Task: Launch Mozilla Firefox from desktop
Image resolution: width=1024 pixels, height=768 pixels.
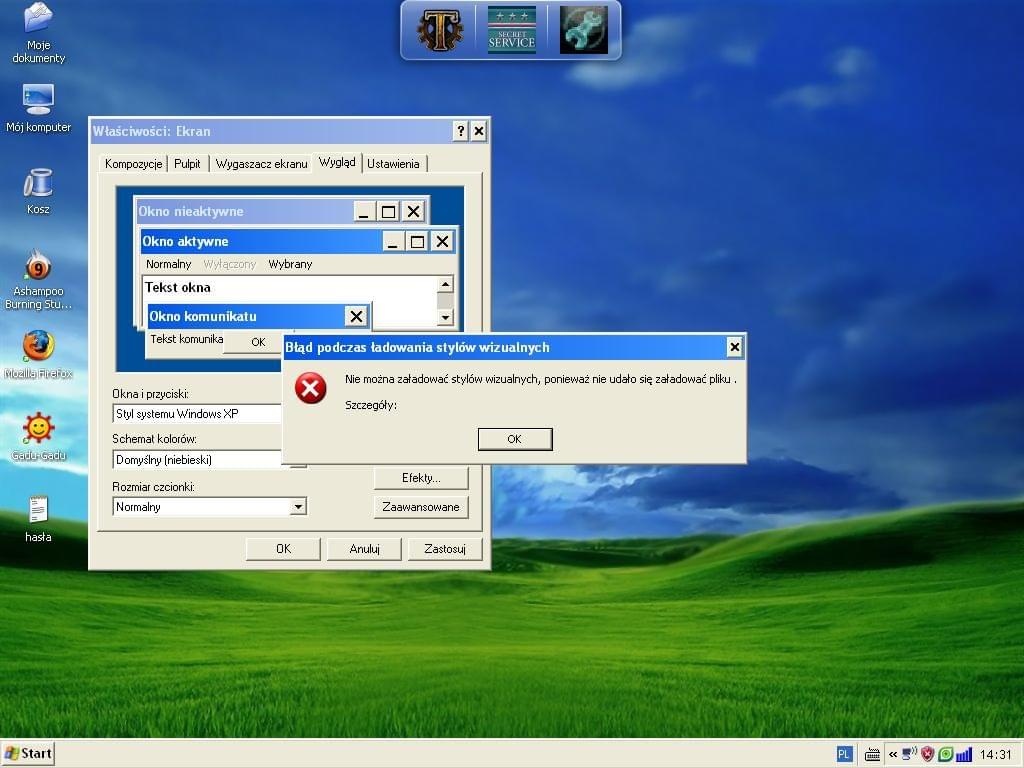Action: [39, 355]
